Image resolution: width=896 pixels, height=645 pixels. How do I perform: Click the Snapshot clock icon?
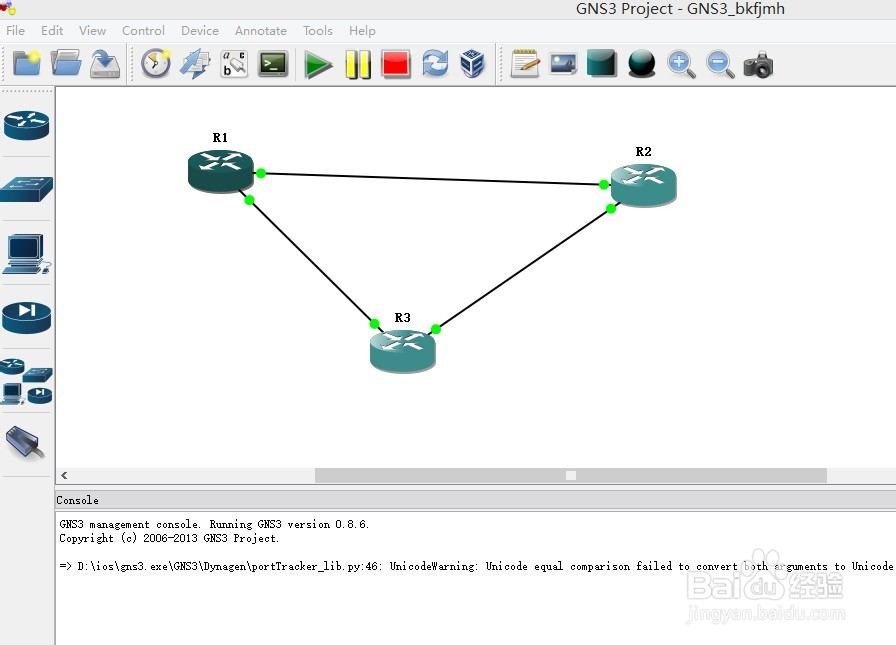click(155, 63)
